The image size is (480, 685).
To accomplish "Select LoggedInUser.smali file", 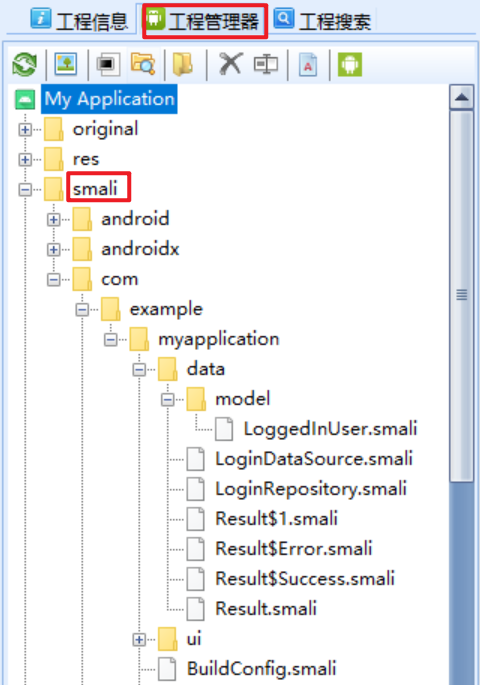I will pos(330,429).
